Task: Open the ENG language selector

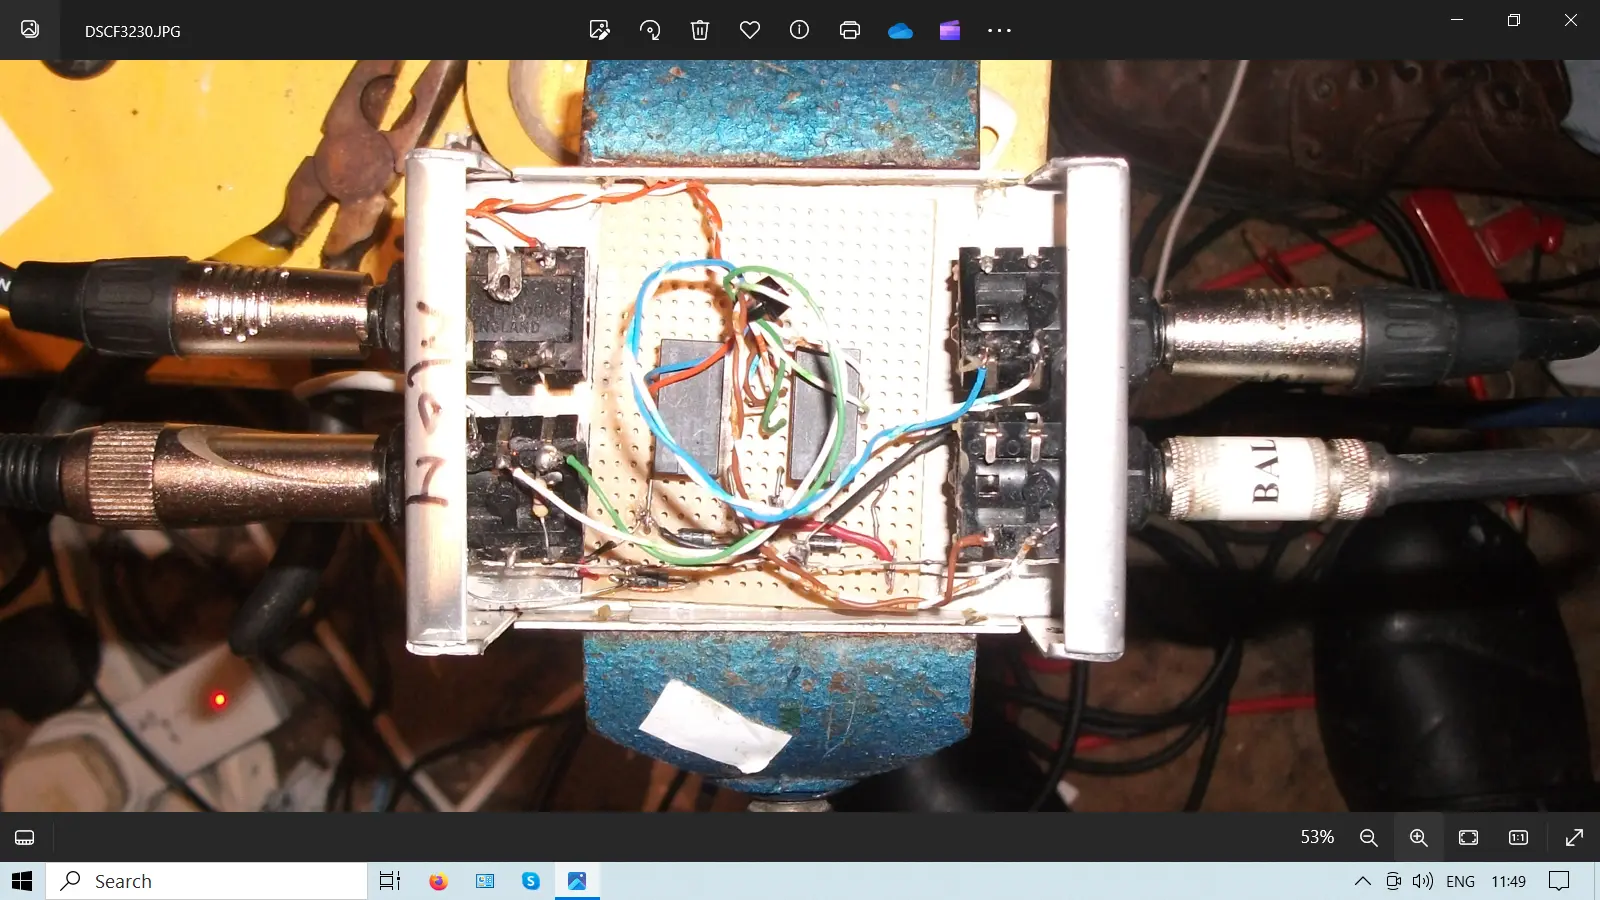Action: pos(1460,881)
